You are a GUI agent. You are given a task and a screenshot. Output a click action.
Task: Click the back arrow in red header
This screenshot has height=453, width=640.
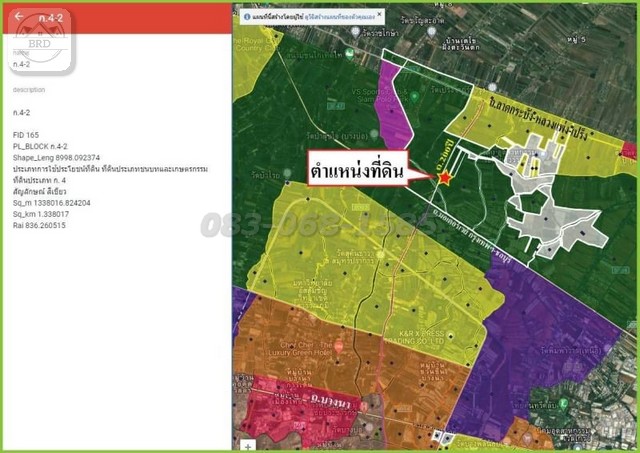point(19,16)
